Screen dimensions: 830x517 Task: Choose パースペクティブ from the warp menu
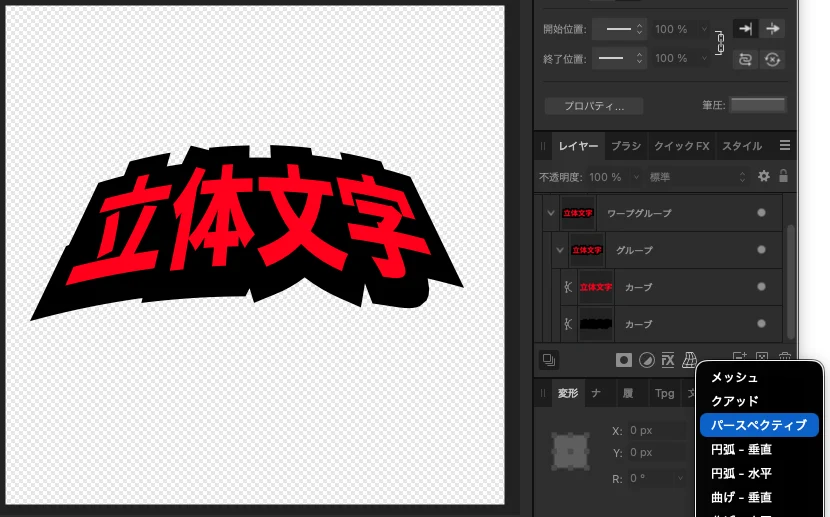[759, 425]
